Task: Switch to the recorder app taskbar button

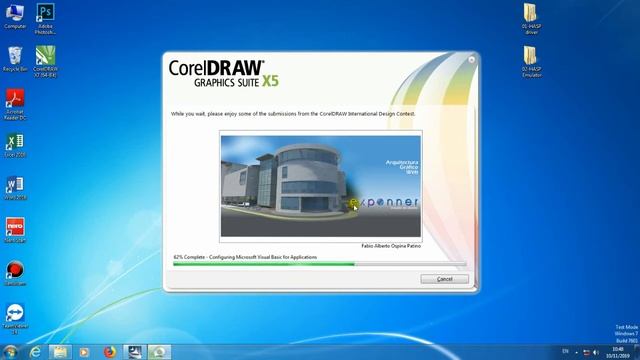Action: [135, 352]
